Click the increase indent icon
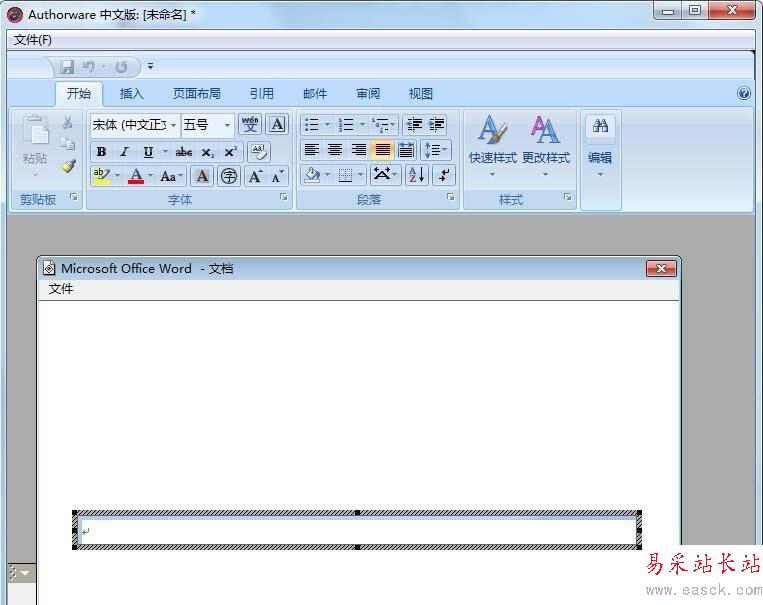The width and height of the screenshot is (763, 605). pos(436,125)
